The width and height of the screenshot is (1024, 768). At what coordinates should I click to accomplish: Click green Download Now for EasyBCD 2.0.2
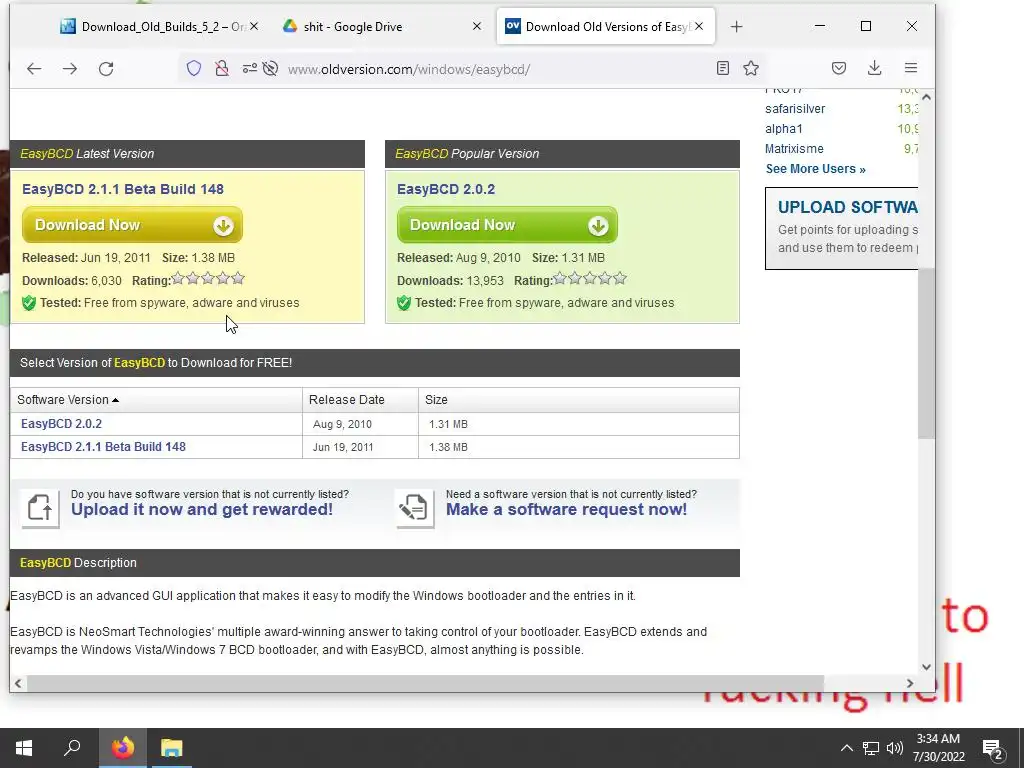click(507, 225)
